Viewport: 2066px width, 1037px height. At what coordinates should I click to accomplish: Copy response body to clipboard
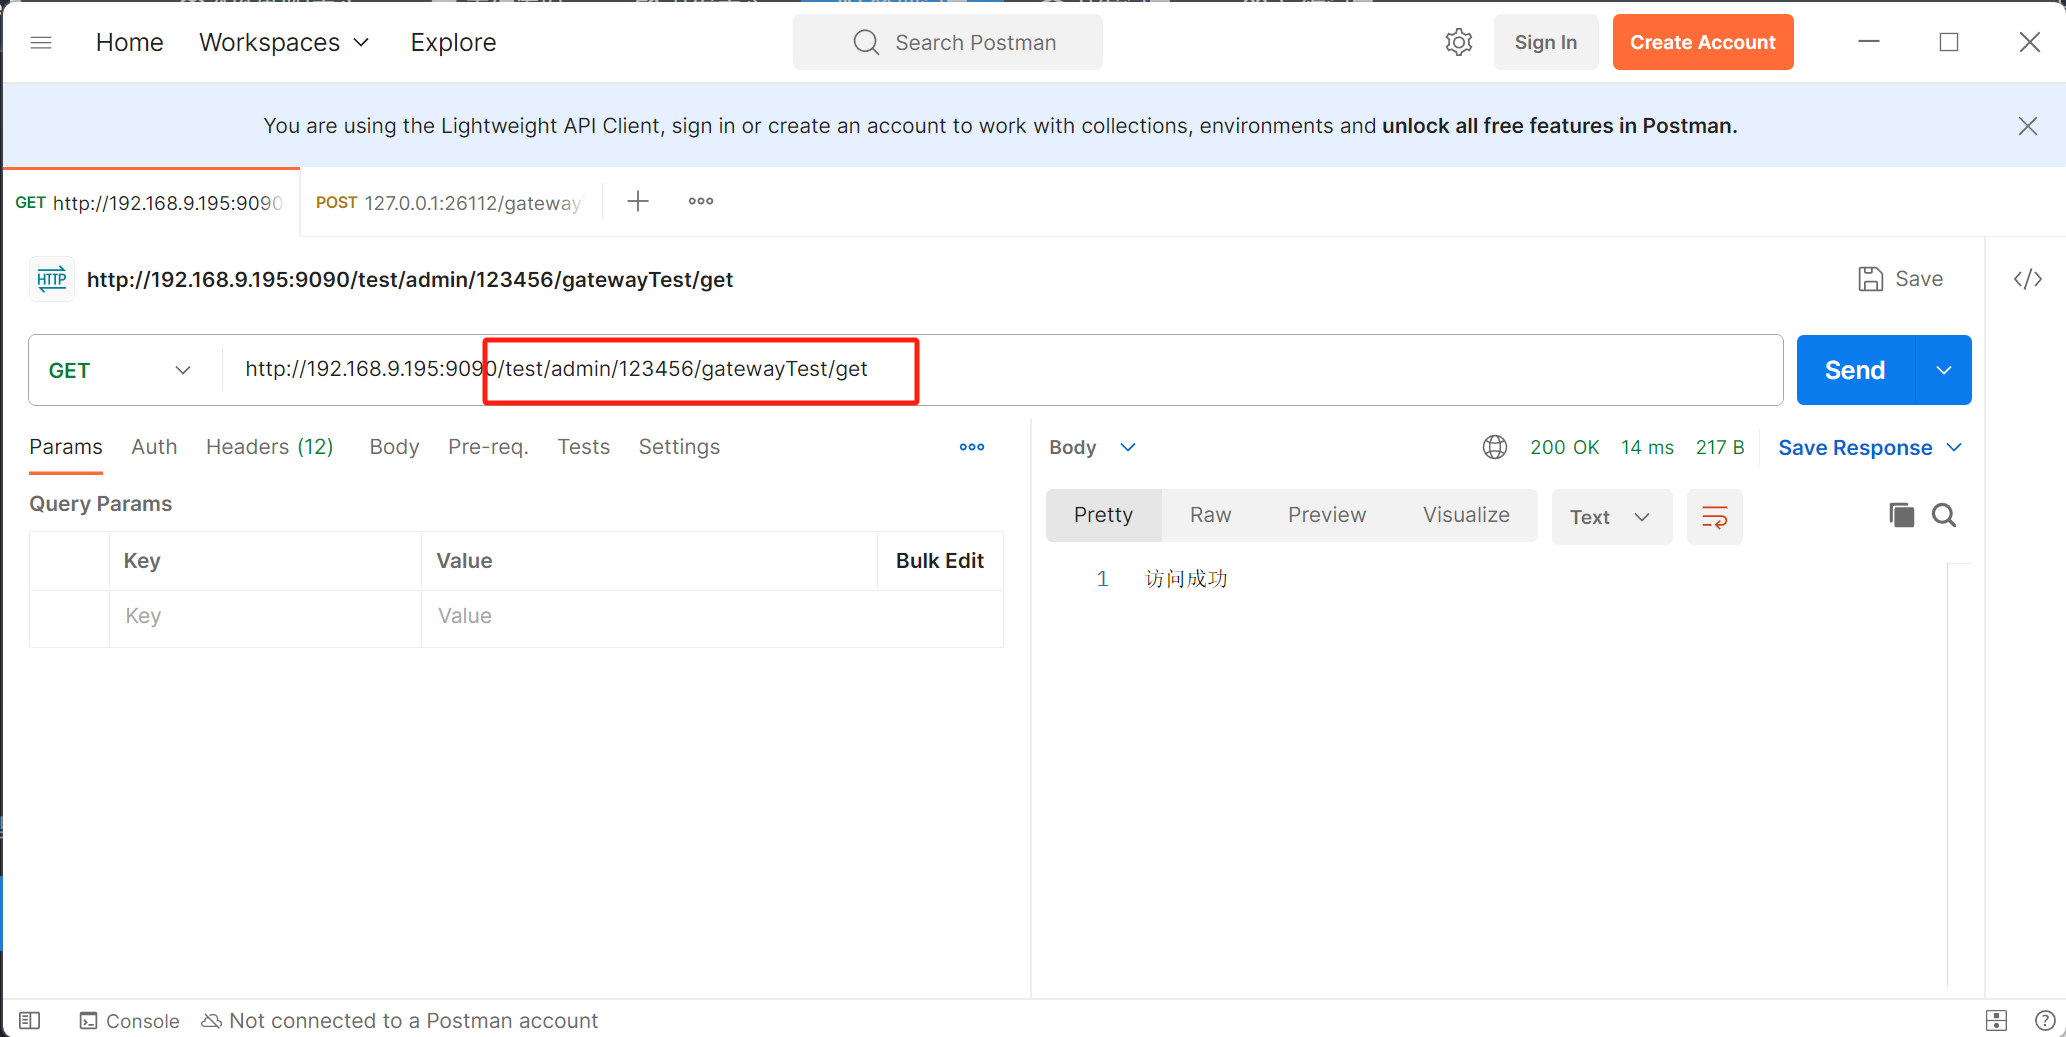coord(1901,515)
